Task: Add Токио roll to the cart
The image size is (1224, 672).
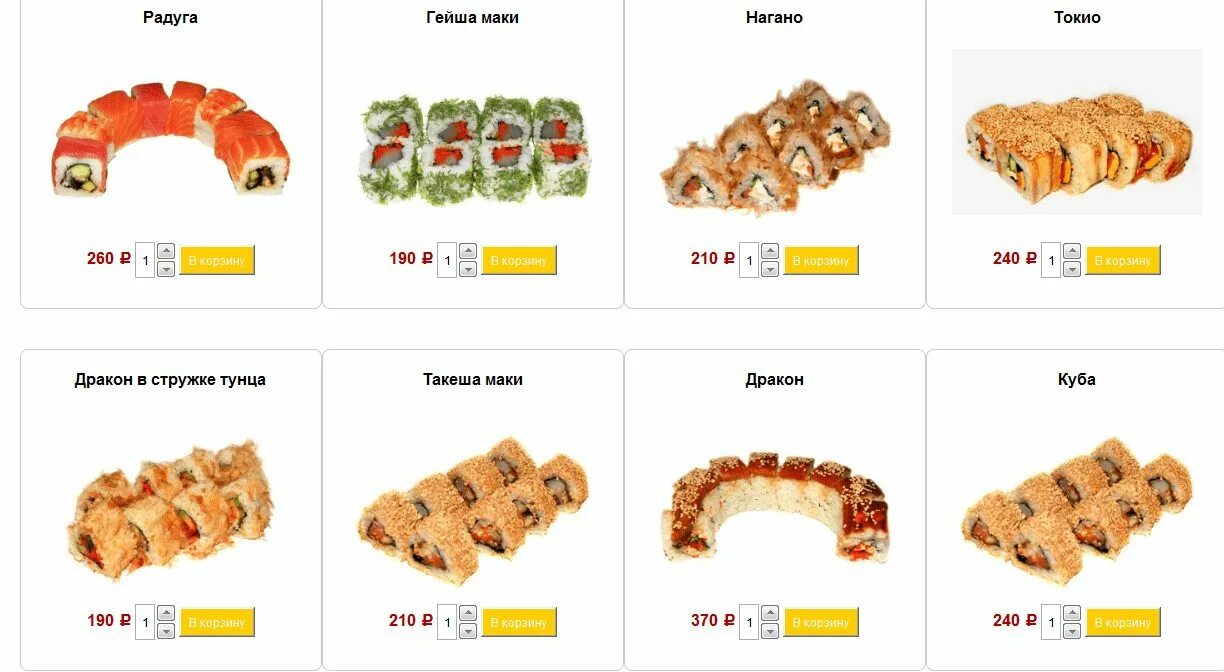Action: (x=1123, y=260)
